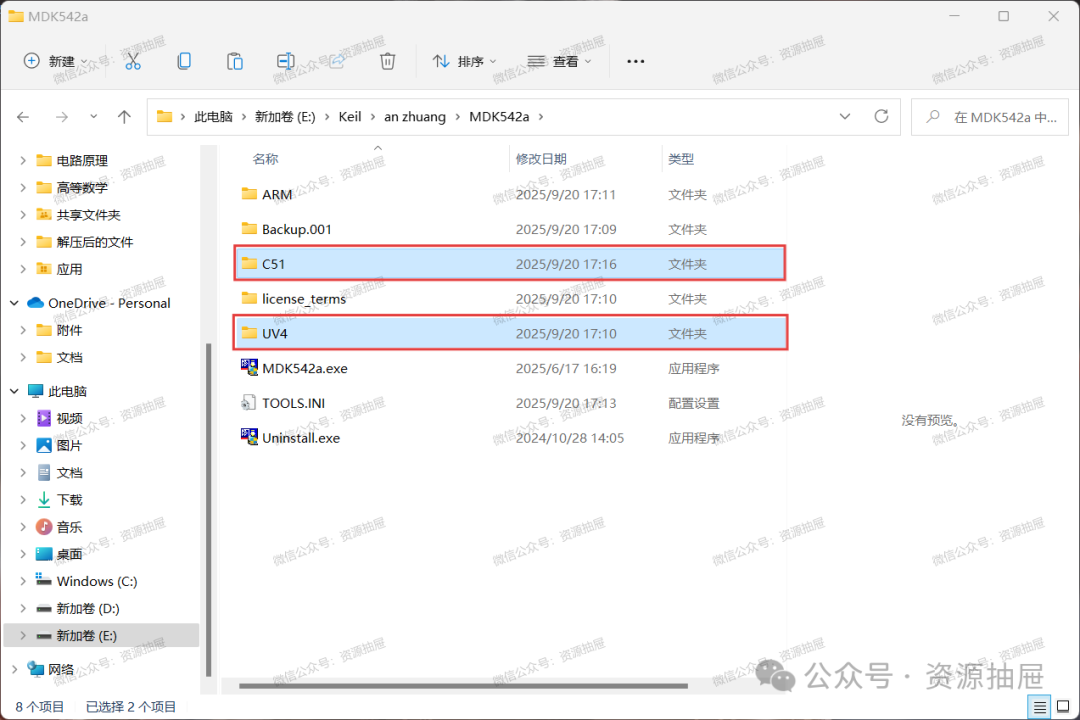The image size is (1080, 720).
Task: Select the TOOLS.INI file
Action: pos(510,403)
